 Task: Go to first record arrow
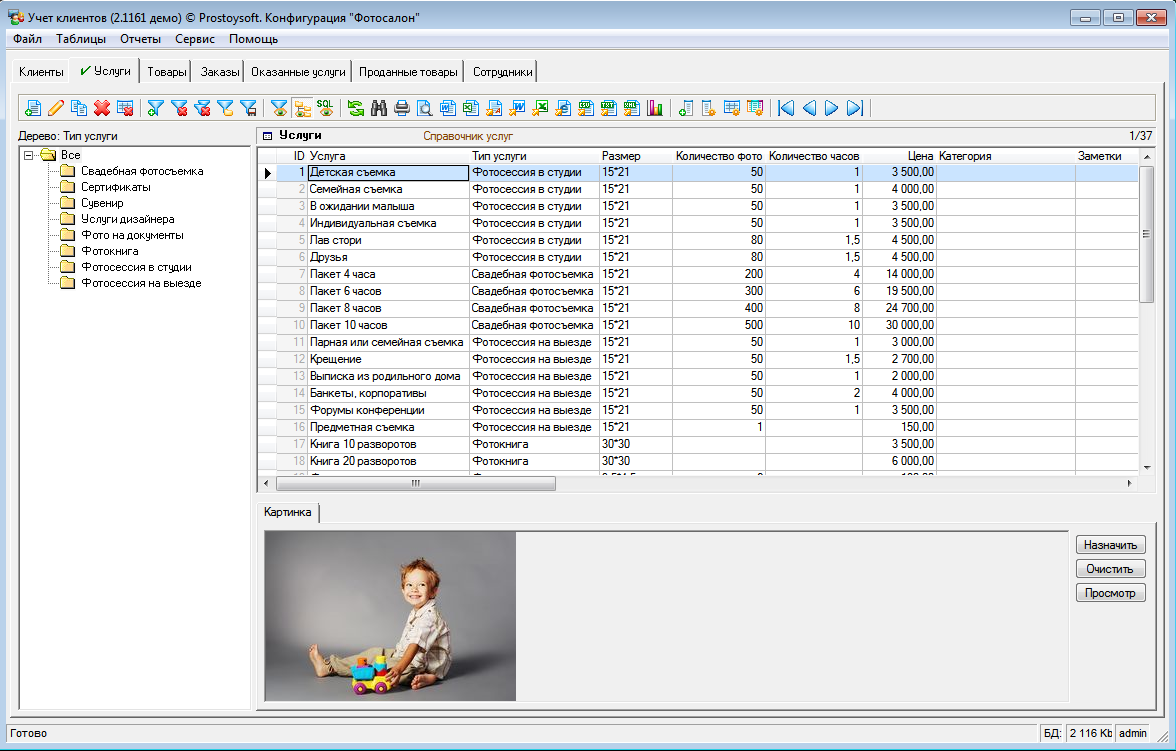[x=787, y=108]
